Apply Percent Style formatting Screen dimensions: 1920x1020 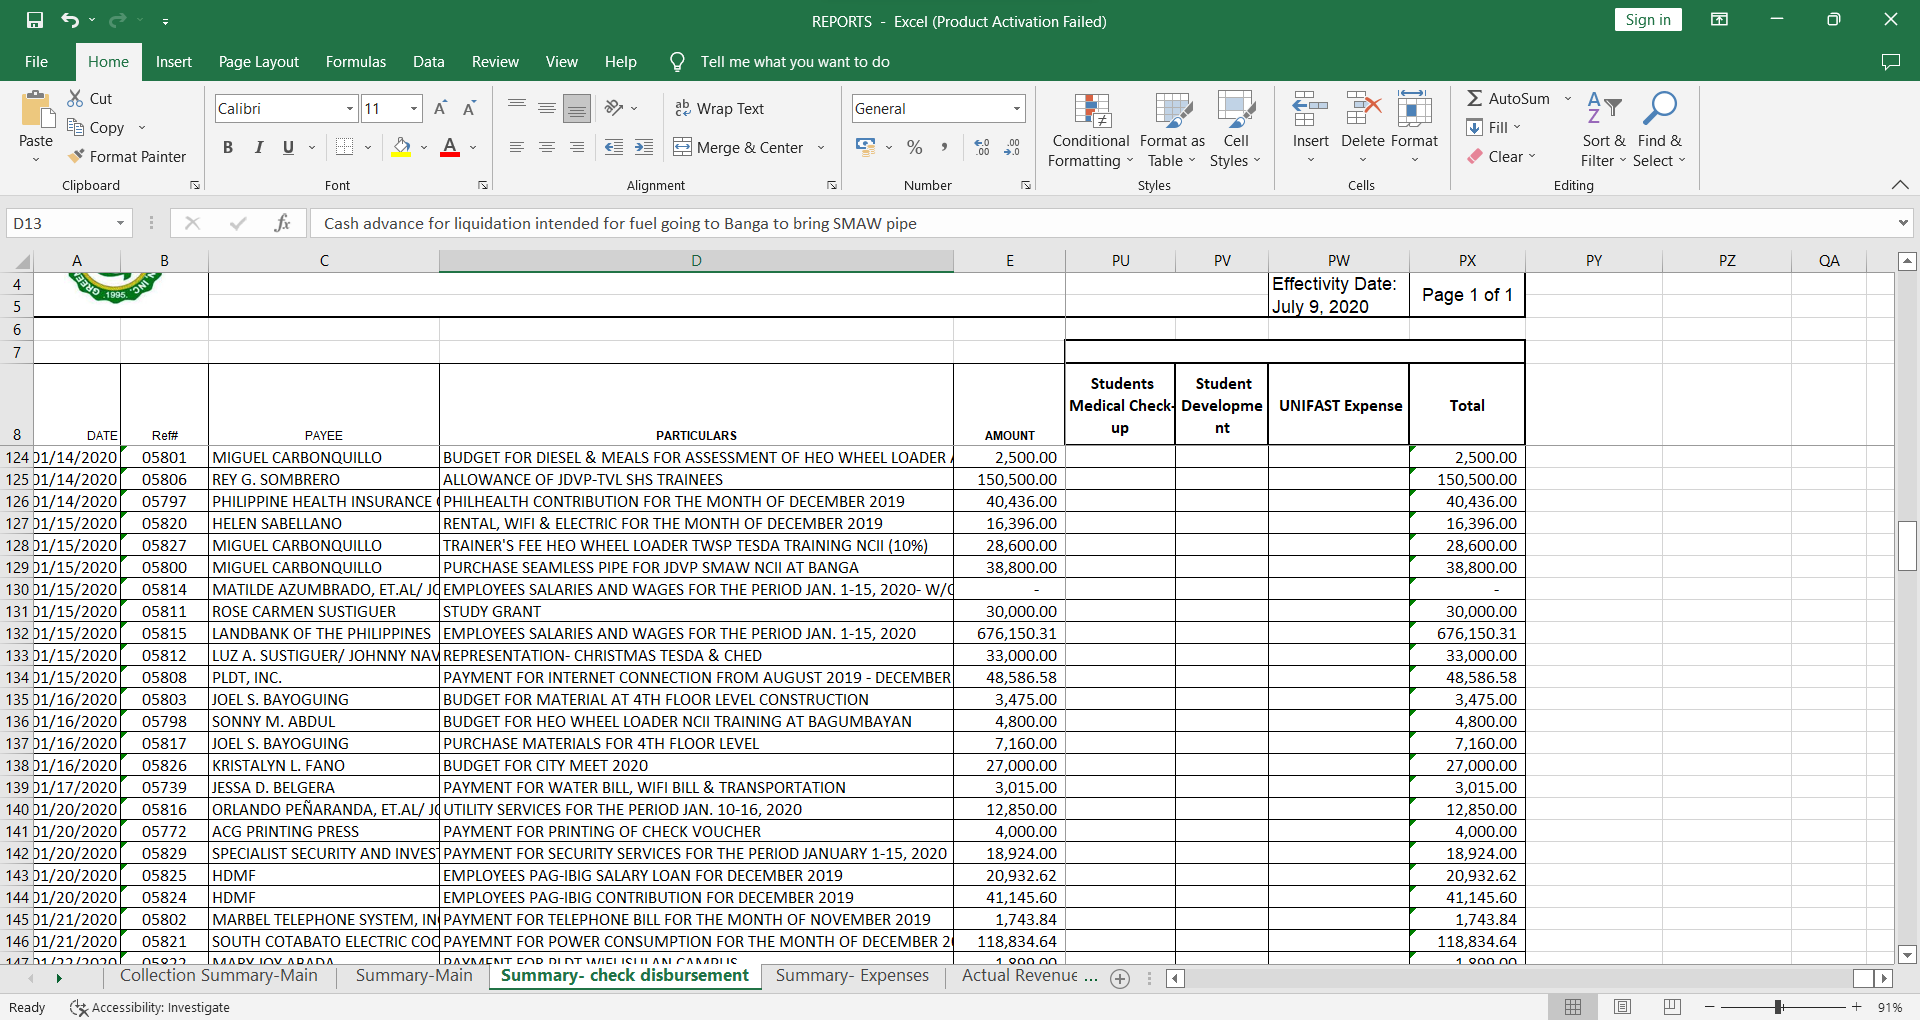click(x=914, y=147)
